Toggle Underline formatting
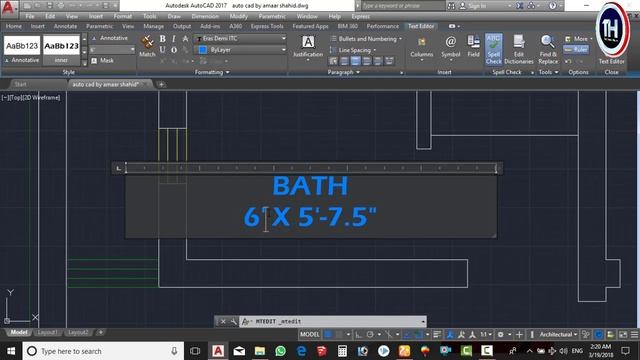The image size is (640, 360). 162,50
